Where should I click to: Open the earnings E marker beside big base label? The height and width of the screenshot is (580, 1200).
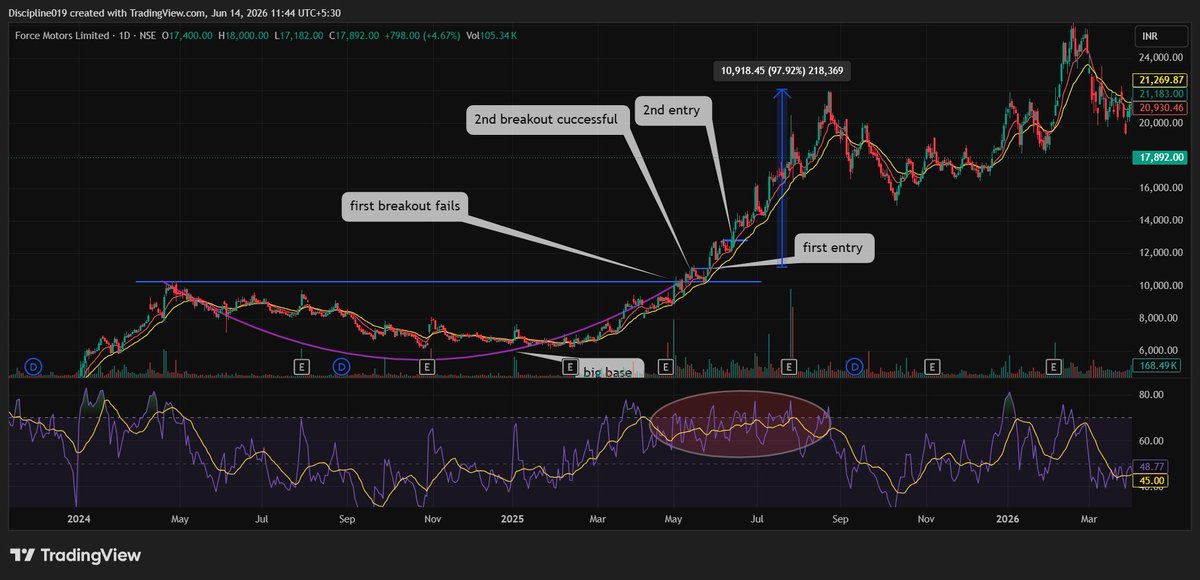pyautogui.click(x=570, y=367)
